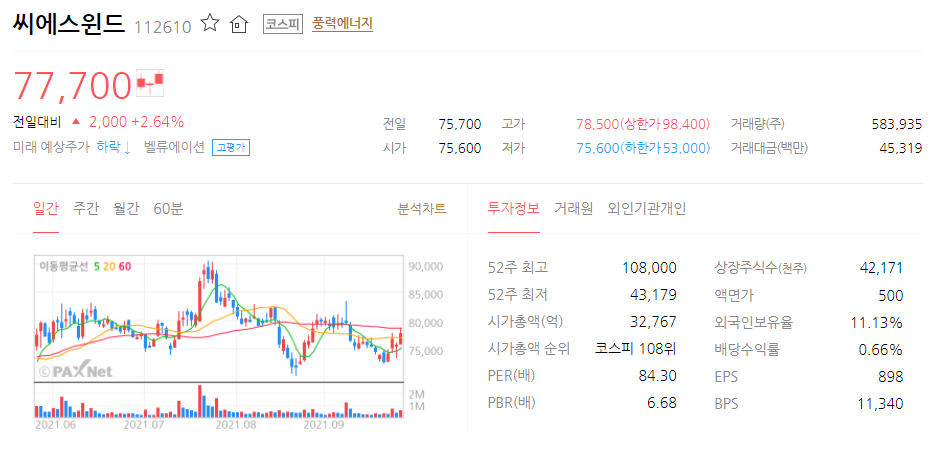Viewport: 935px width, 451px height.
Task: Click the 고평가 valuation badge
Action: coord(231,147)
